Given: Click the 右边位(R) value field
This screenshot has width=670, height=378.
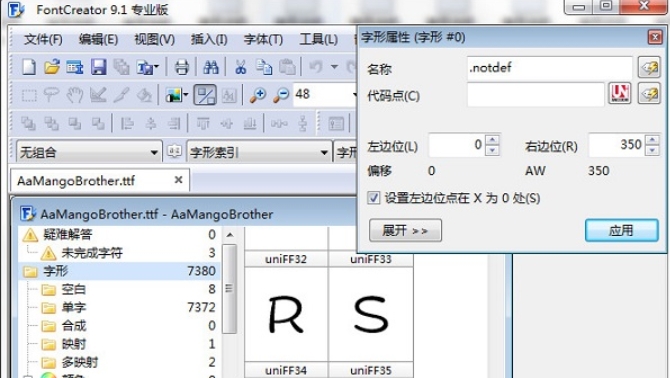Looking at the screenshot, I should point(617,145).
